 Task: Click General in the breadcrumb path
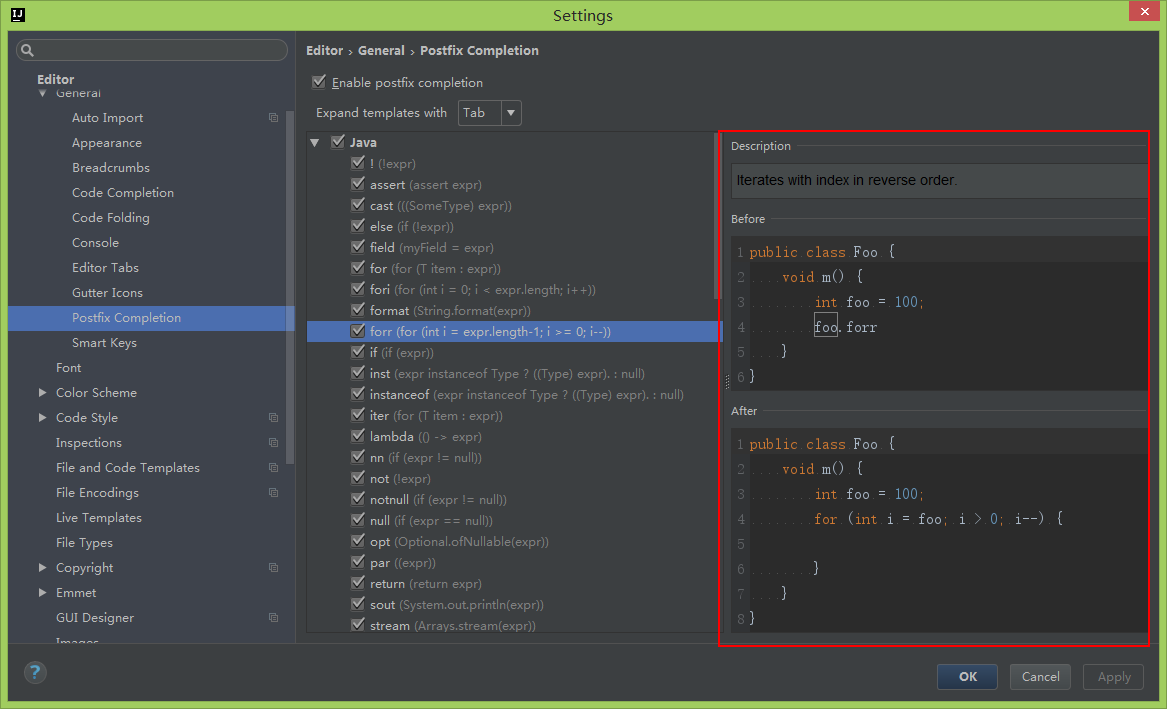381,51
